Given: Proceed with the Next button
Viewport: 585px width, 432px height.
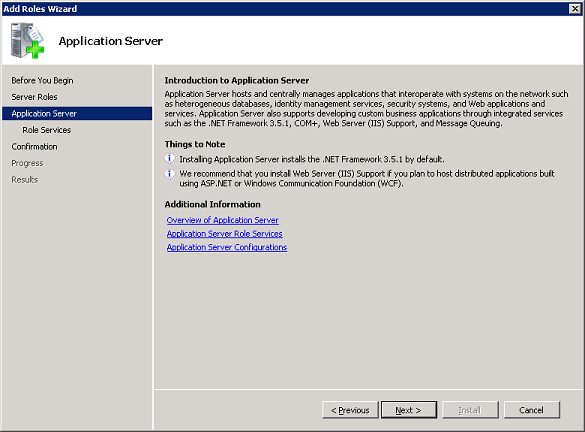Looking at the screenshot, I should click(x=409, y=410).
